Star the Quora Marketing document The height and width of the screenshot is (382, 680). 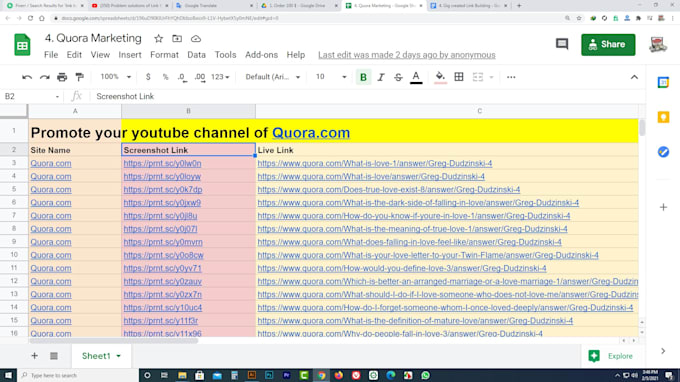[158, 39]
